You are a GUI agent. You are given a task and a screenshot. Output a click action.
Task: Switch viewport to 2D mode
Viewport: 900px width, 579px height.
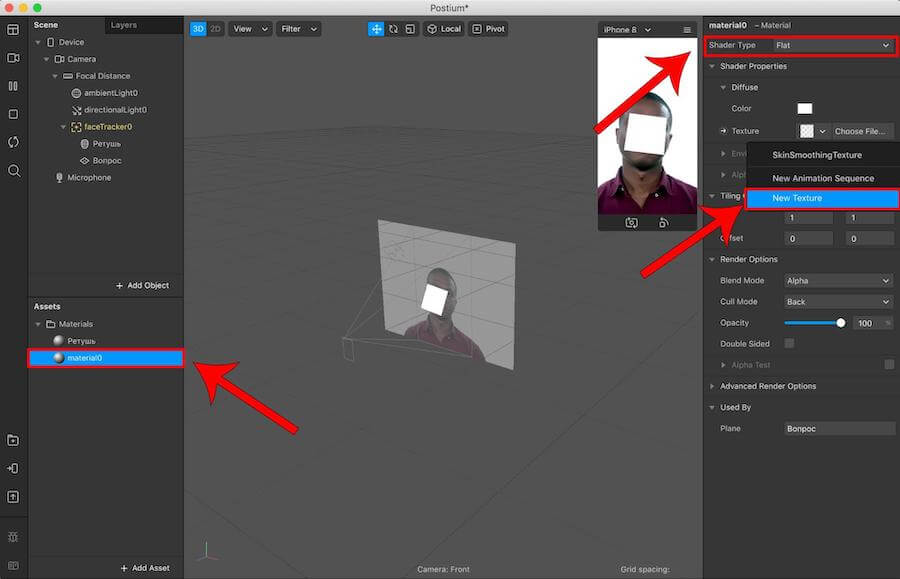[215, 29]
